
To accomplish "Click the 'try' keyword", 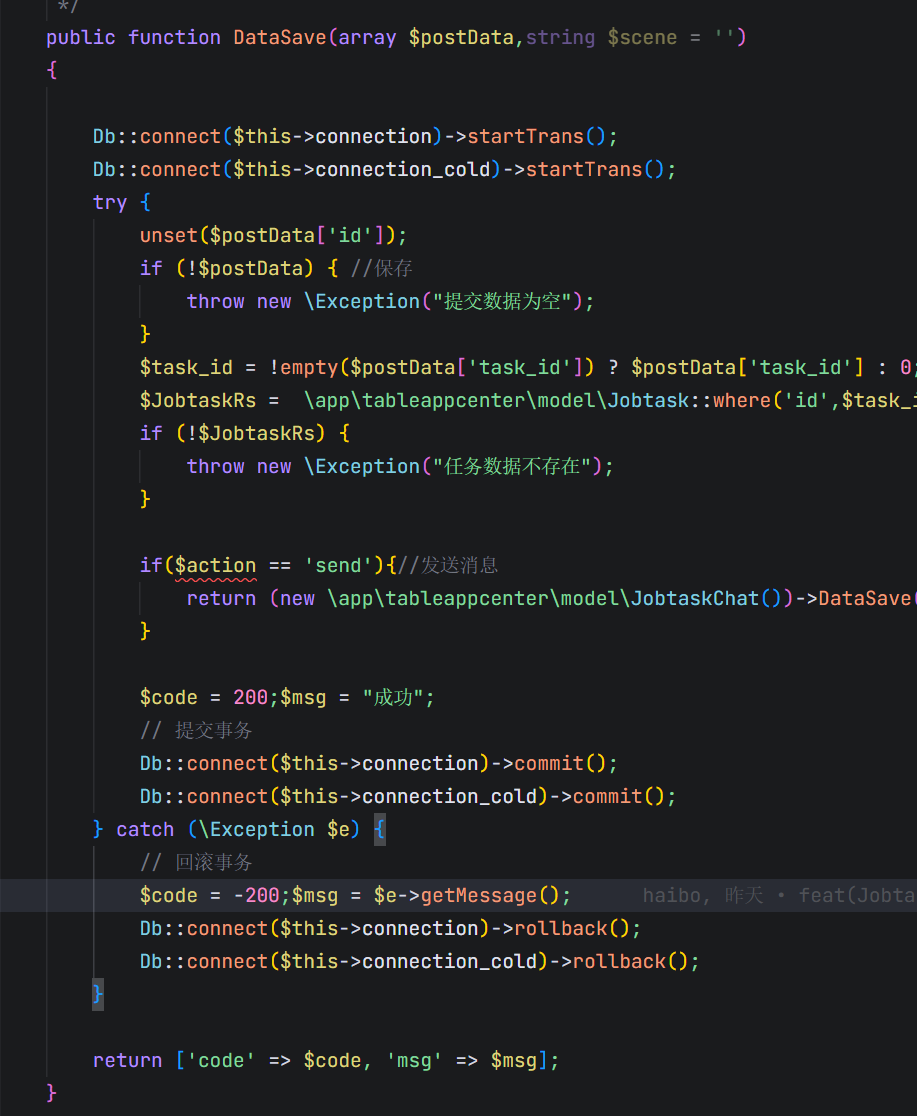I will point(110,202).
